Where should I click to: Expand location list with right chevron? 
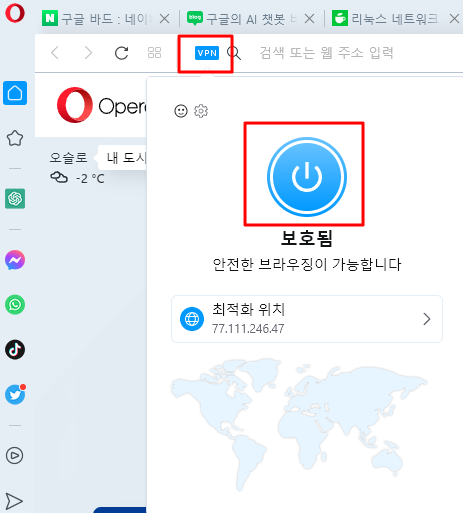pyautogui.click(x=427, y=319)
